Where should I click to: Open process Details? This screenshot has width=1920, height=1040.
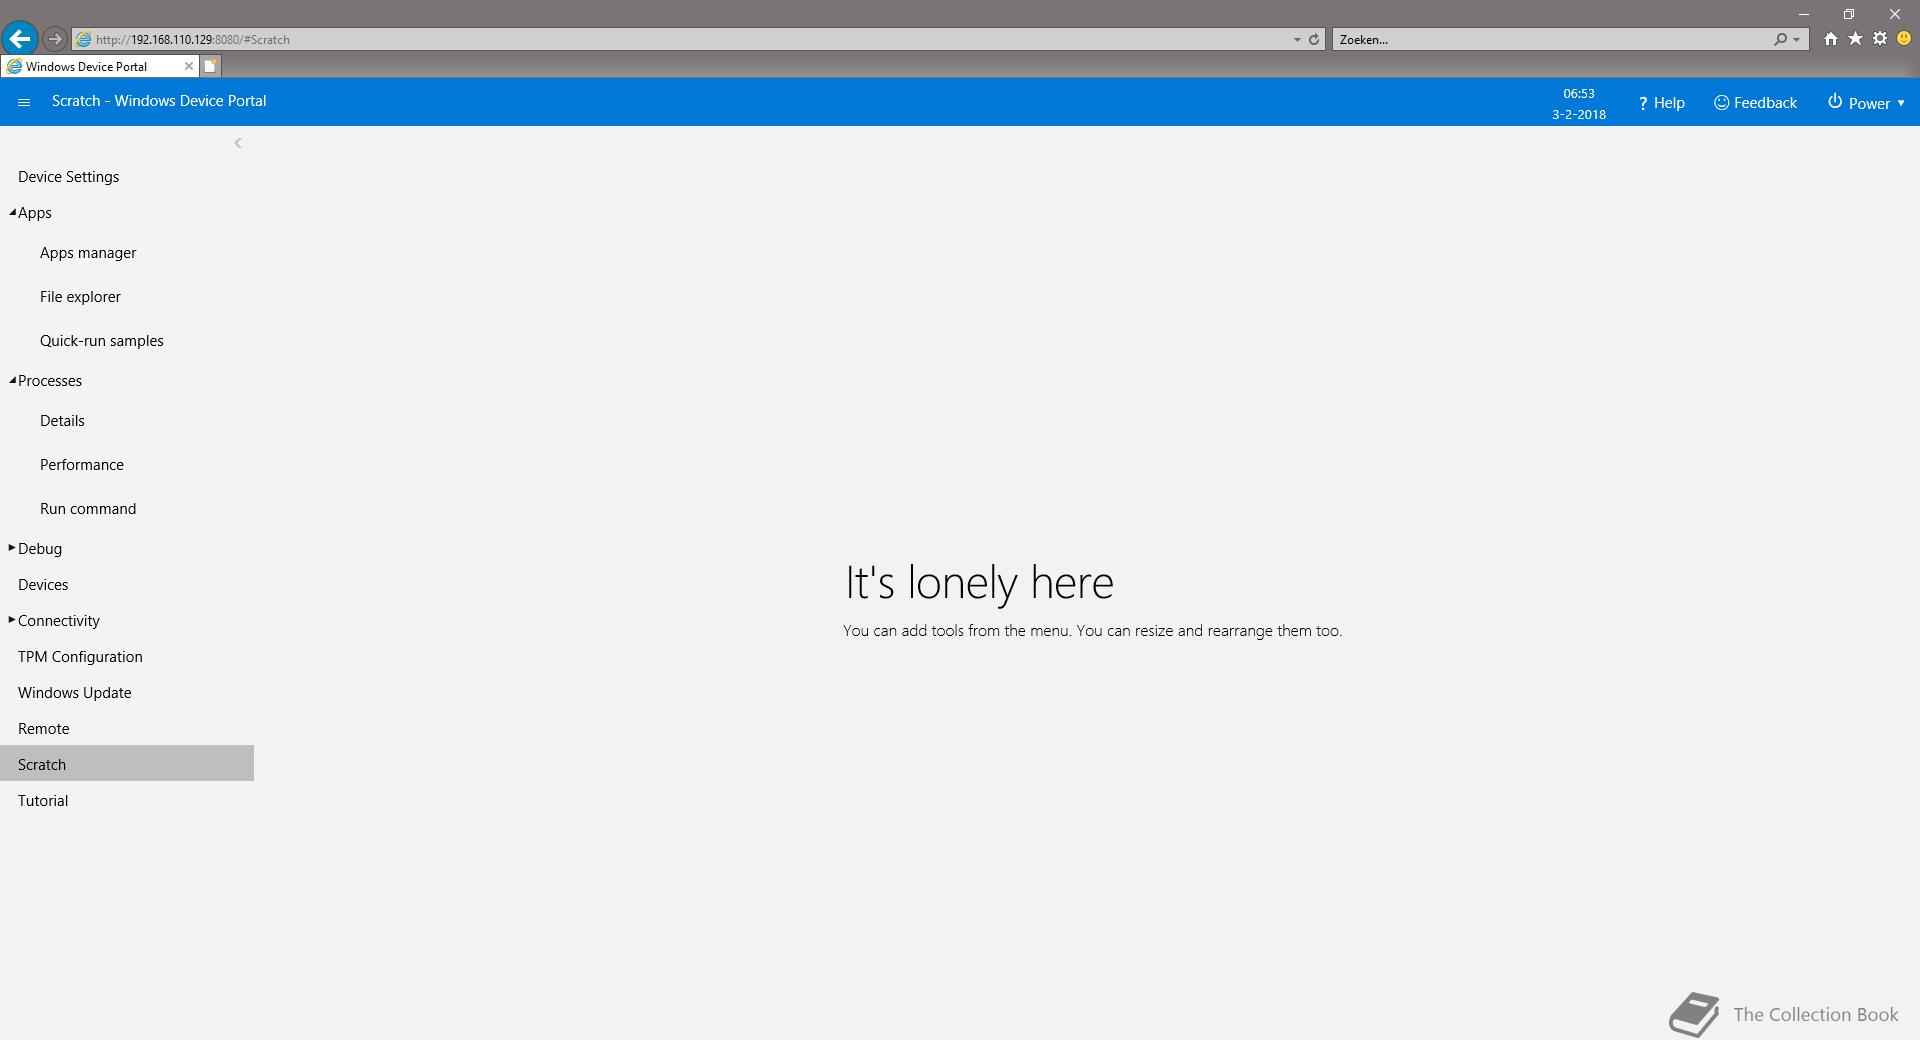(62, 421)
